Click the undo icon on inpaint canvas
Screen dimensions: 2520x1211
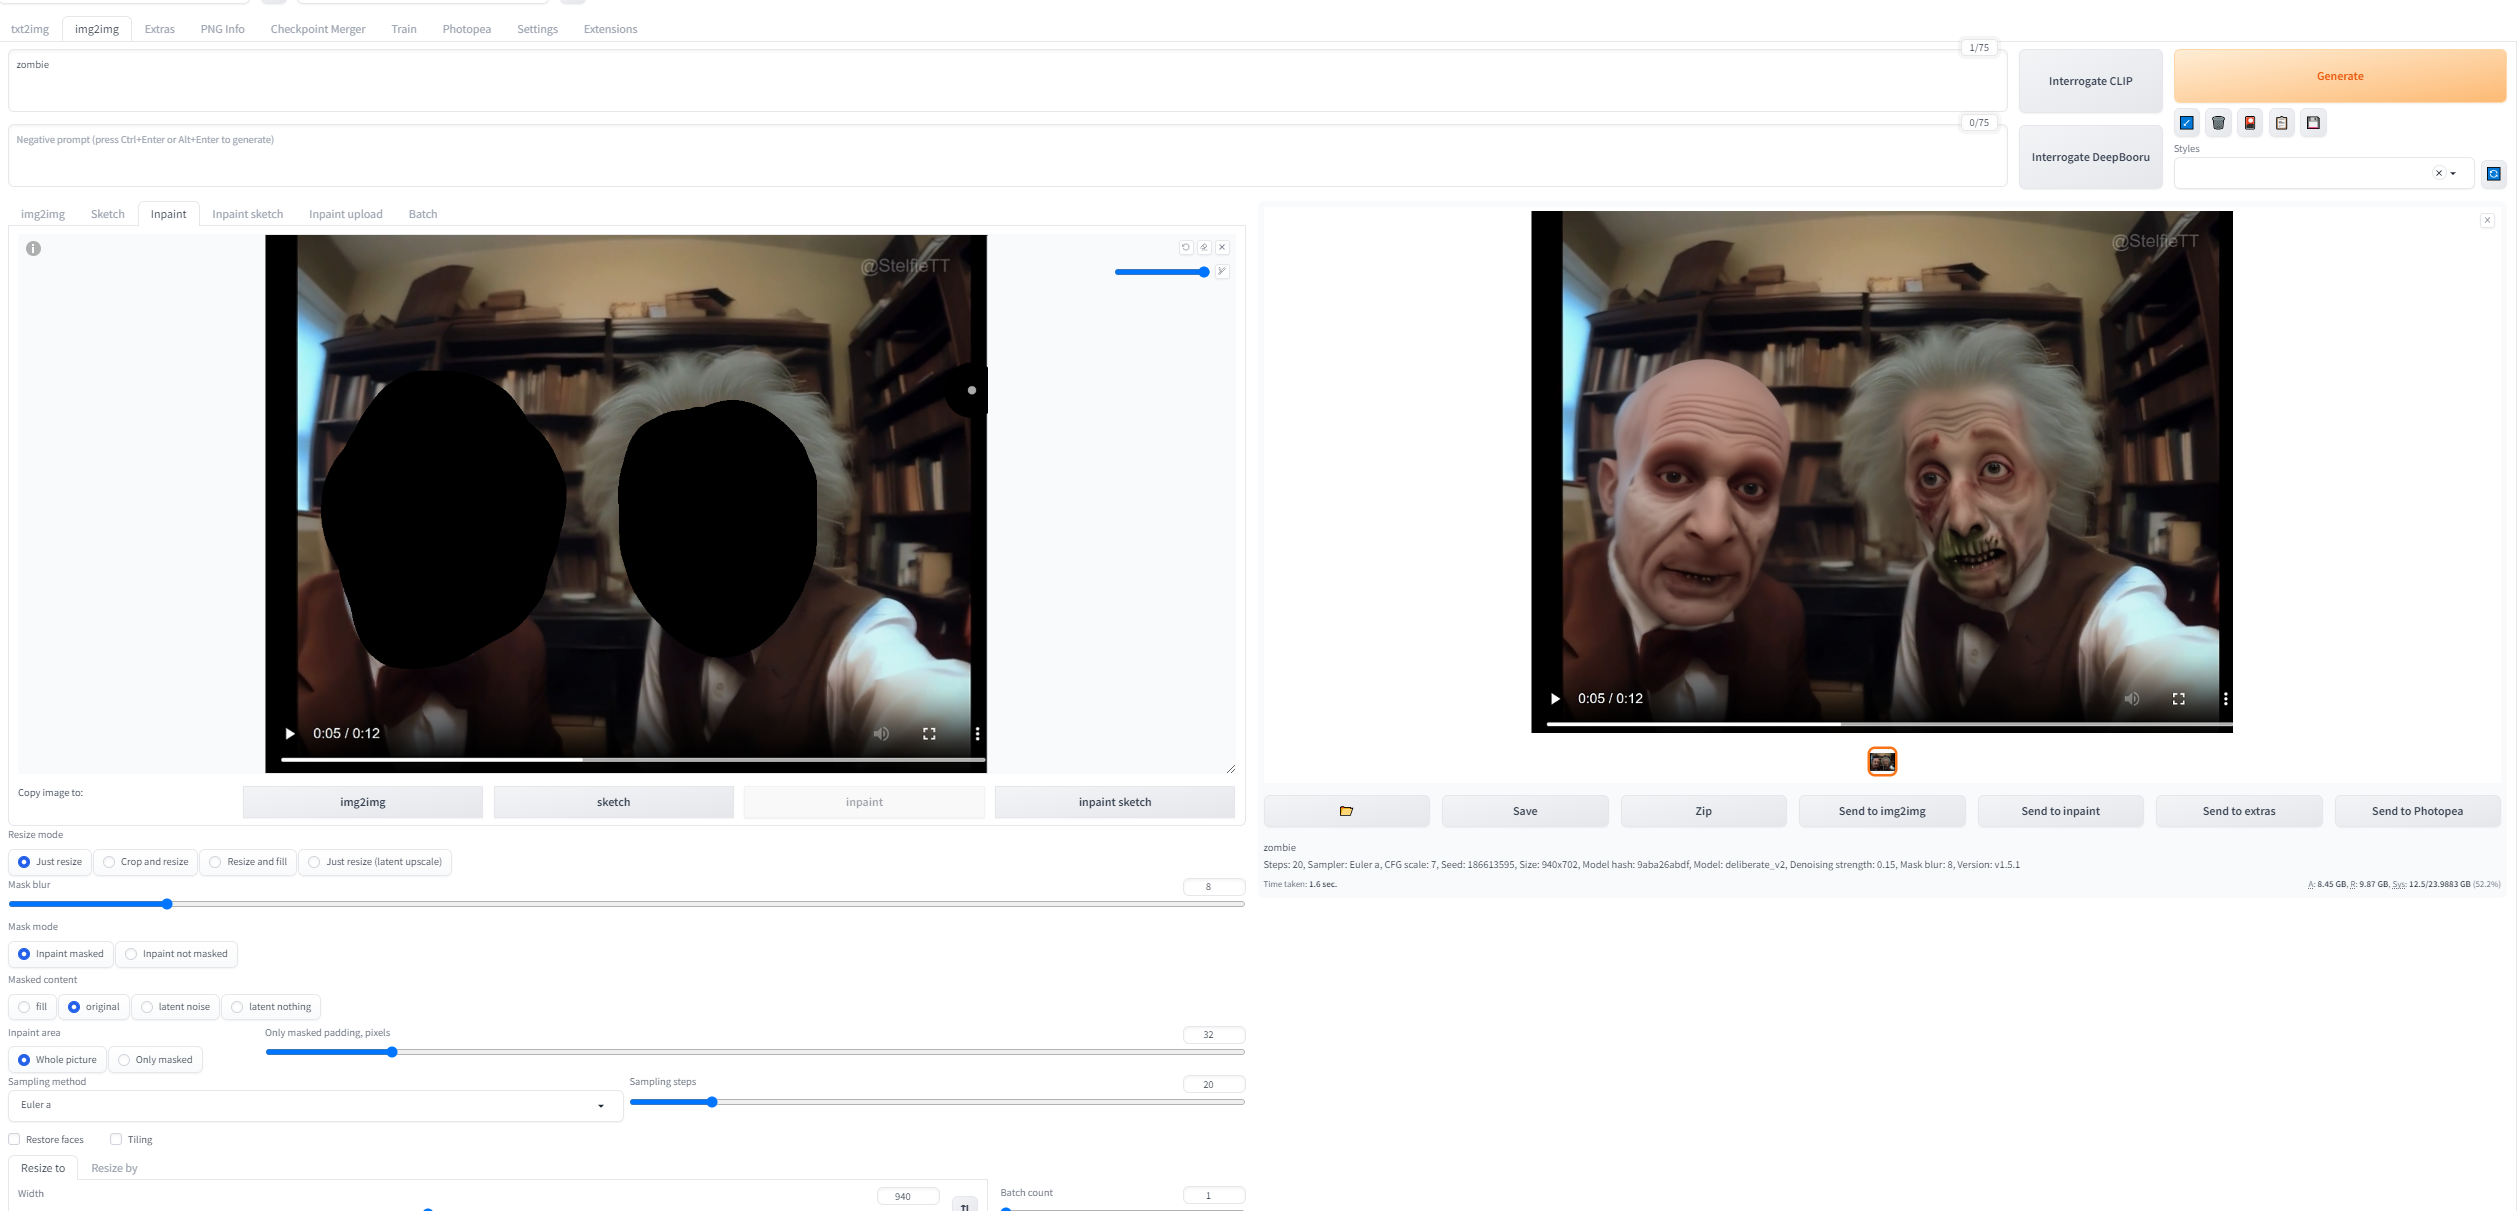1186,247
